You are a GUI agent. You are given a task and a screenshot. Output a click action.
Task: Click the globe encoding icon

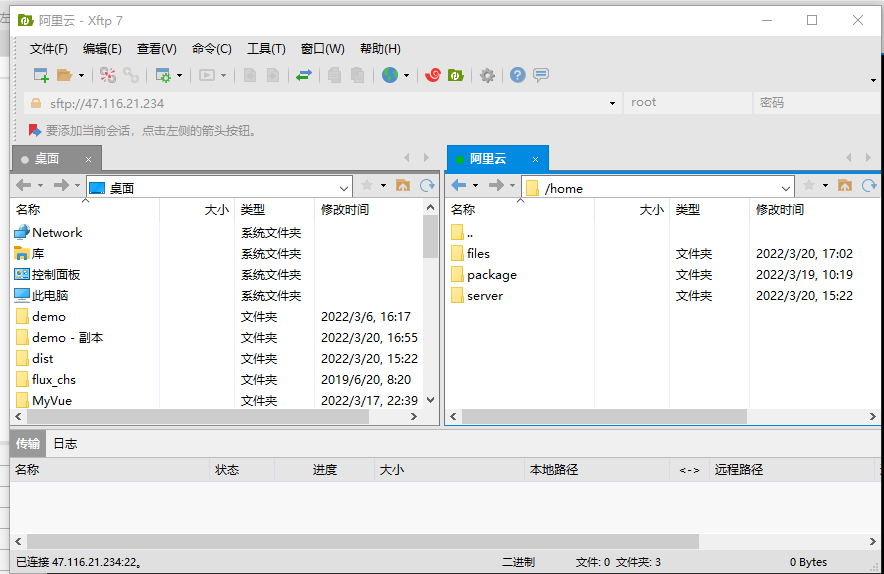pyautogui.click(x=390, y=75)
